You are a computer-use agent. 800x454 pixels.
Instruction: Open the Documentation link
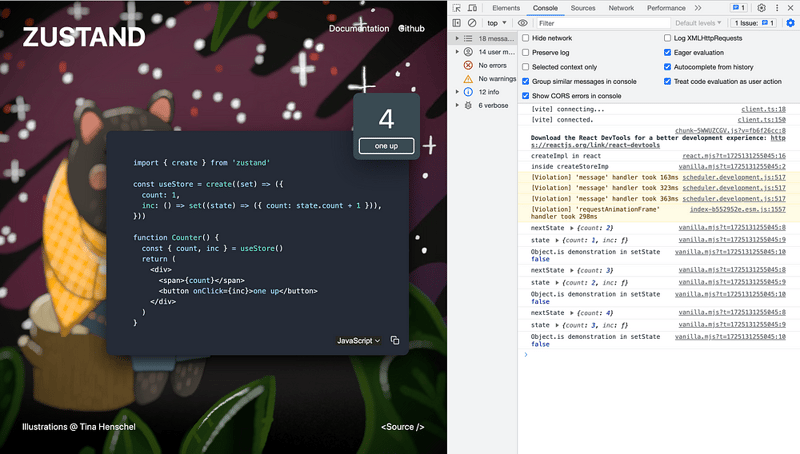point(359,29)
